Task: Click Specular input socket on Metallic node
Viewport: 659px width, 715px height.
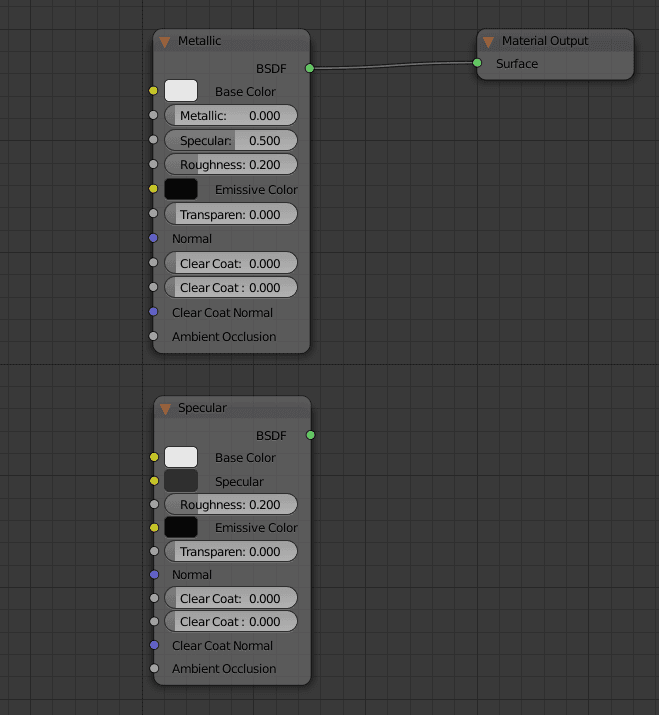Action: click(x=153, y=140)
